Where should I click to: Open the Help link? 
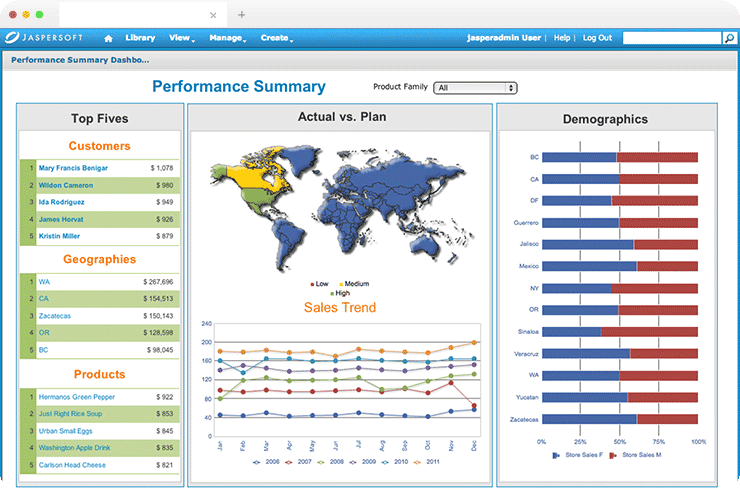562,38
